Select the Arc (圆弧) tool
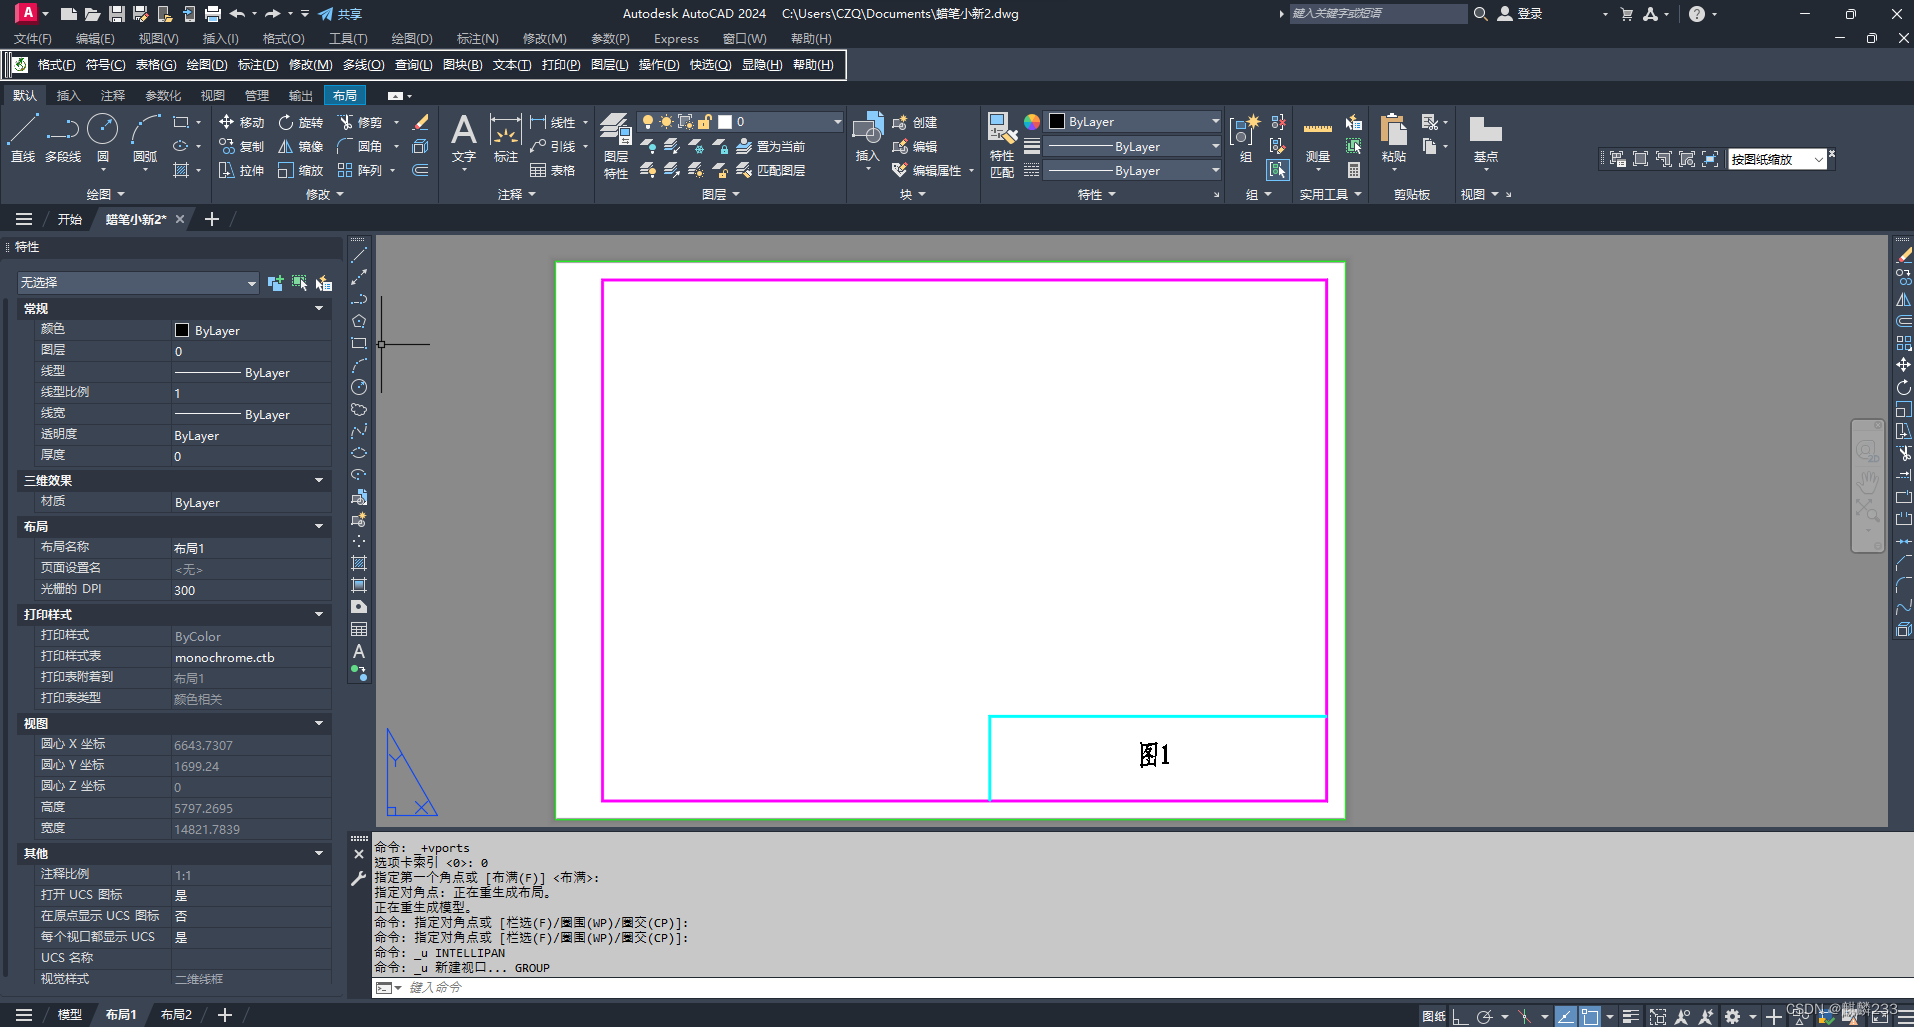The height and width of the screenshot is (1027, 1914). 145,138
